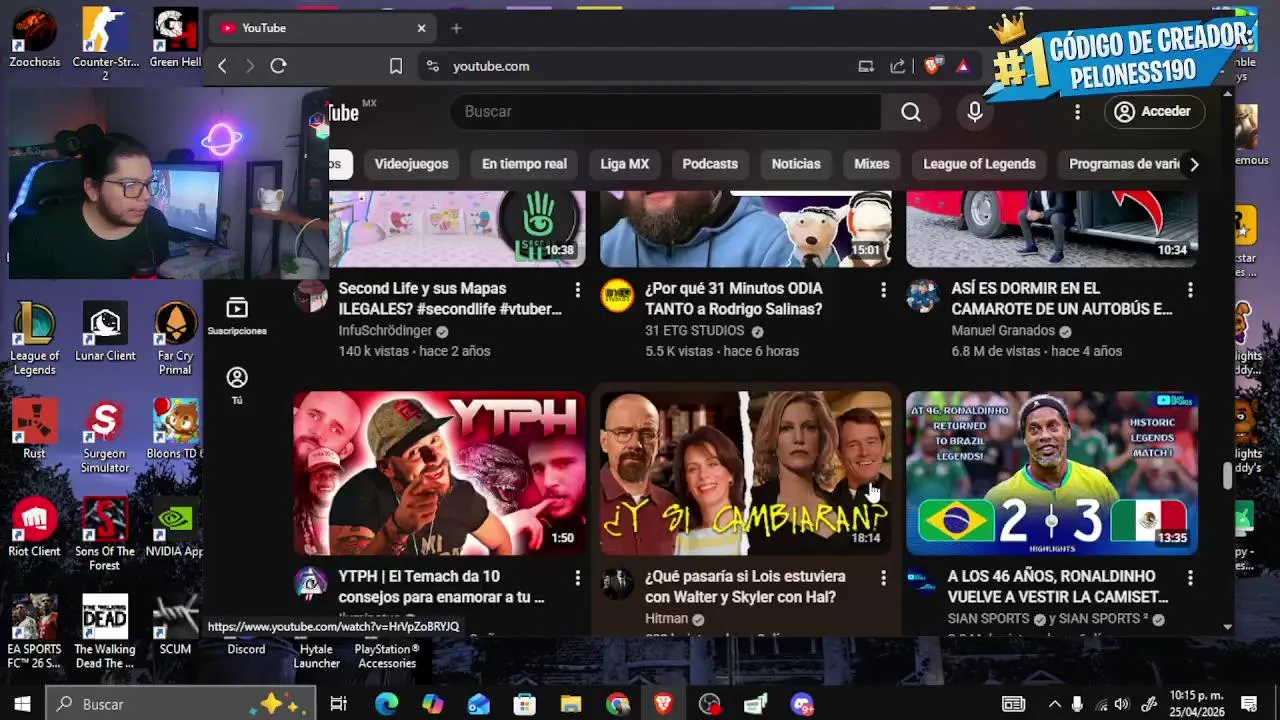
Task: Click title Second Life y sus Mapas ILEGALES
Action: pos(450,299)
